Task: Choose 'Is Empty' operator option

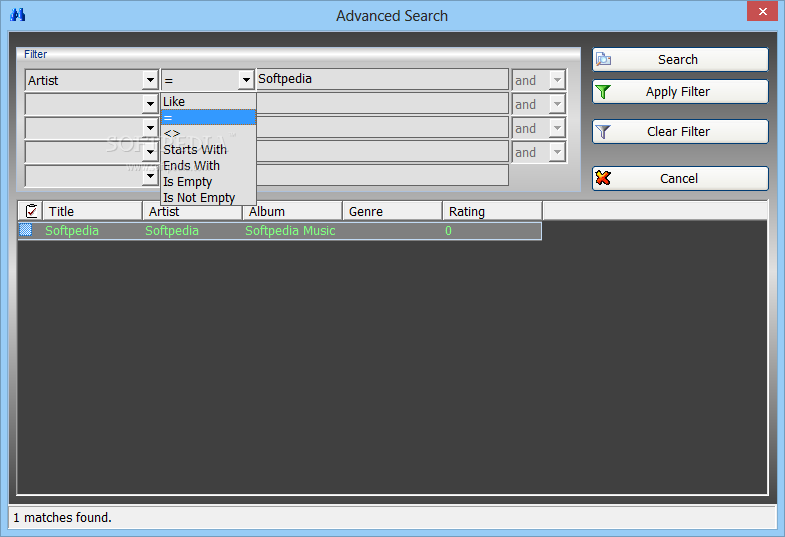Action: [x=208, y=182]
